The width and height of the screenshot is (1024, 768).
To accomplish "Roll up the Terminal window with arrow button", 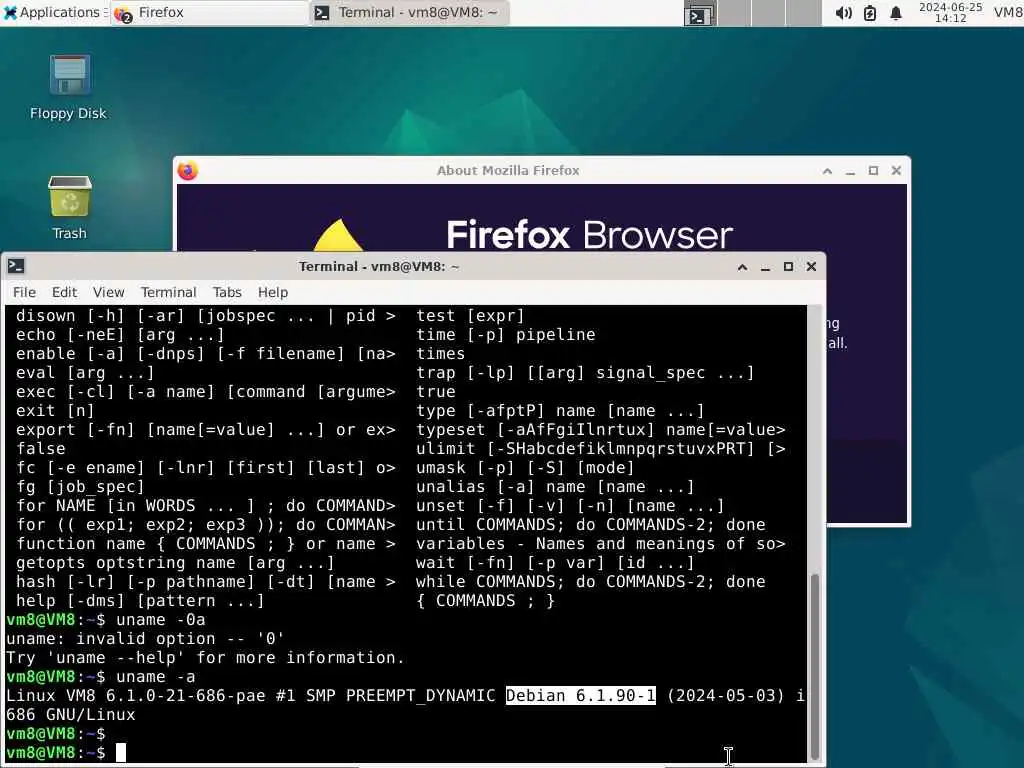I will tap(743, 267).
